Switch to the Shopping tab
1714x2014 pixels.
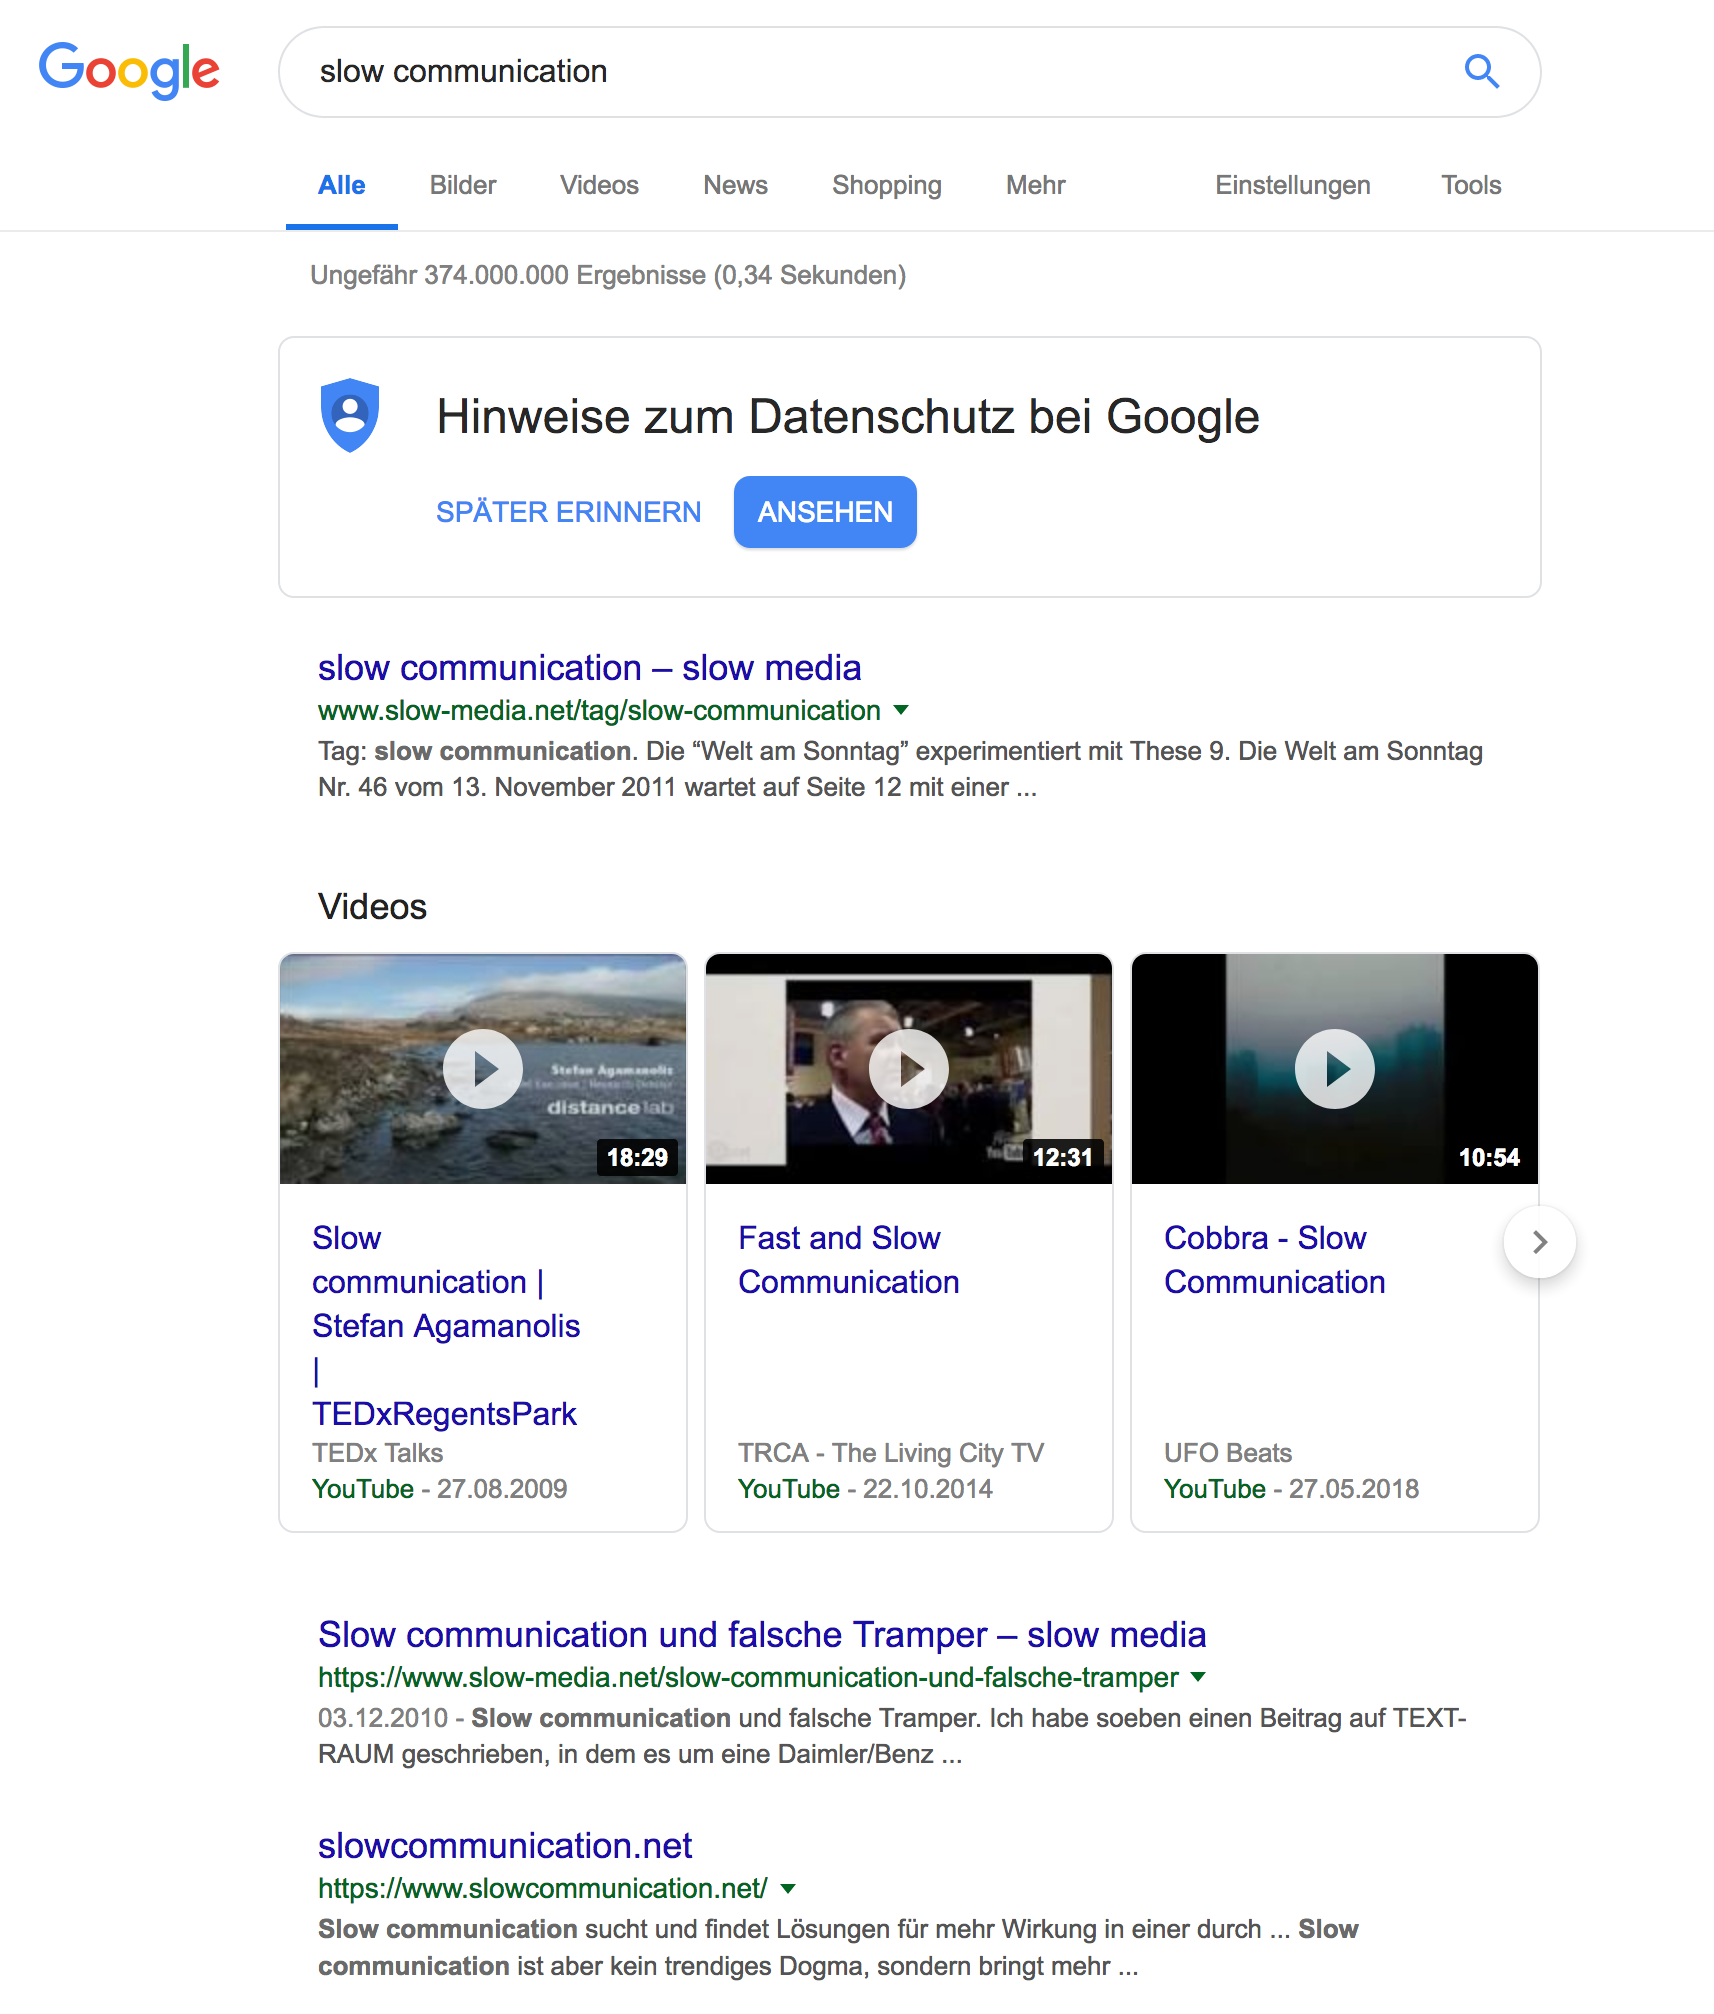click(887, 186)
